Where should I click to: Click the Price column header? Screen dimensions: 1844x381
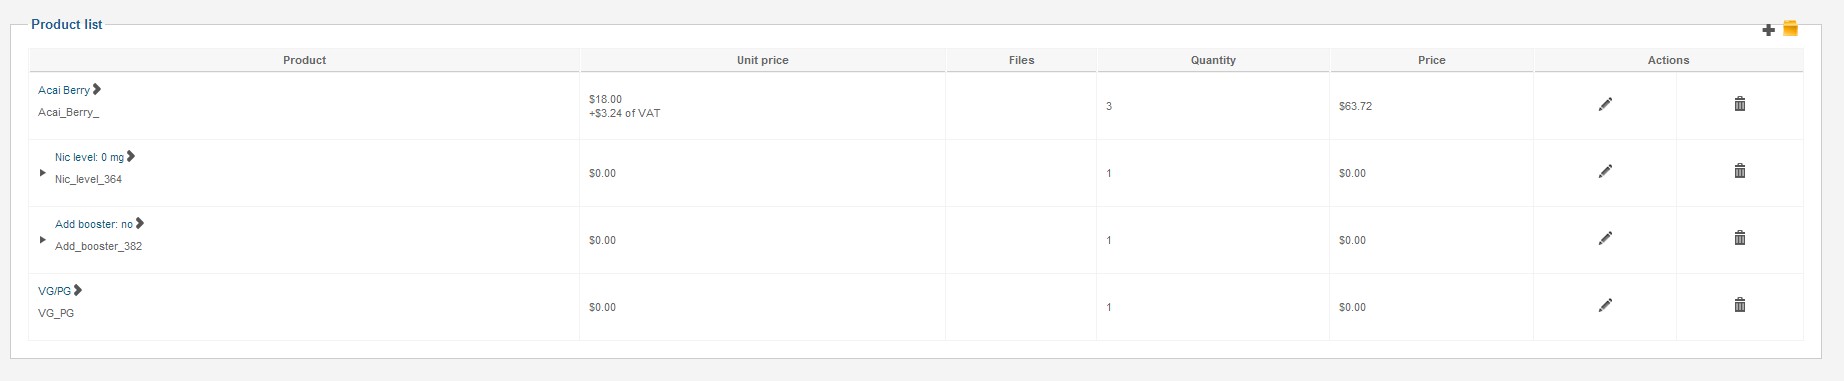click(x=1431, y=60)
